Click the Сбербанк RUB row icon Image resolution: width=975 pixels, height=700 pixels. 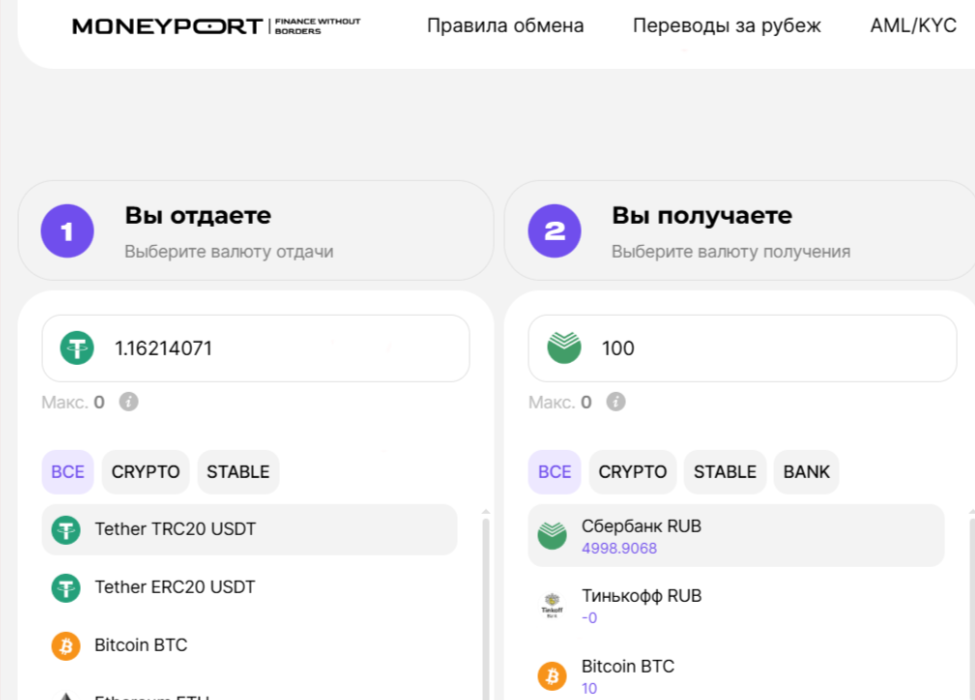pos(552,536)
